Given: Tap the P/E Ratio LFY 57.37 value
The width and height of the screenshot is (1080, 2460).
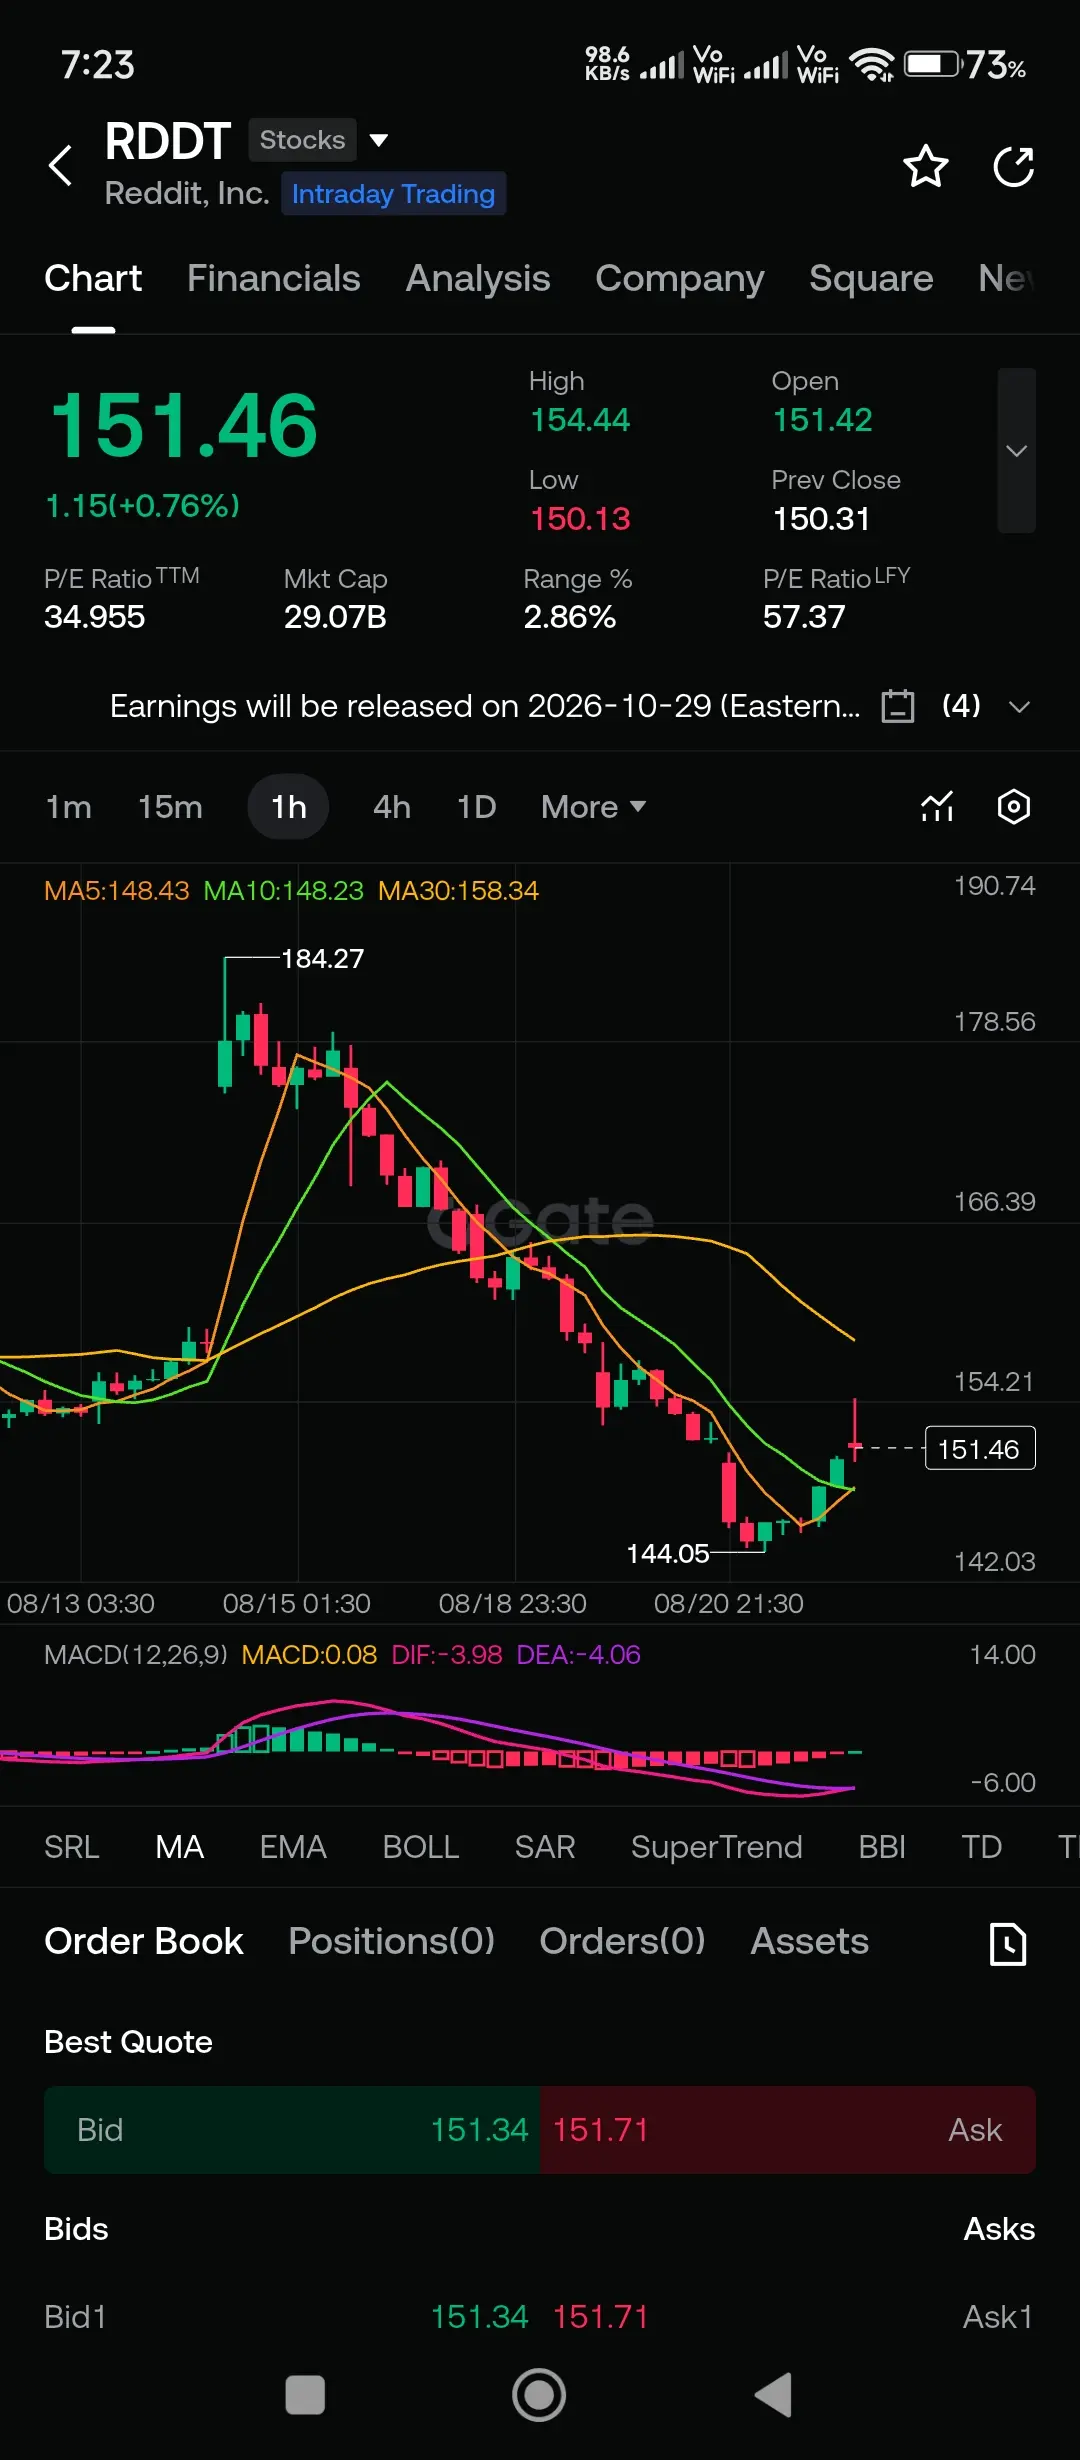Looking at the screenshot, I should coord(804,617).
